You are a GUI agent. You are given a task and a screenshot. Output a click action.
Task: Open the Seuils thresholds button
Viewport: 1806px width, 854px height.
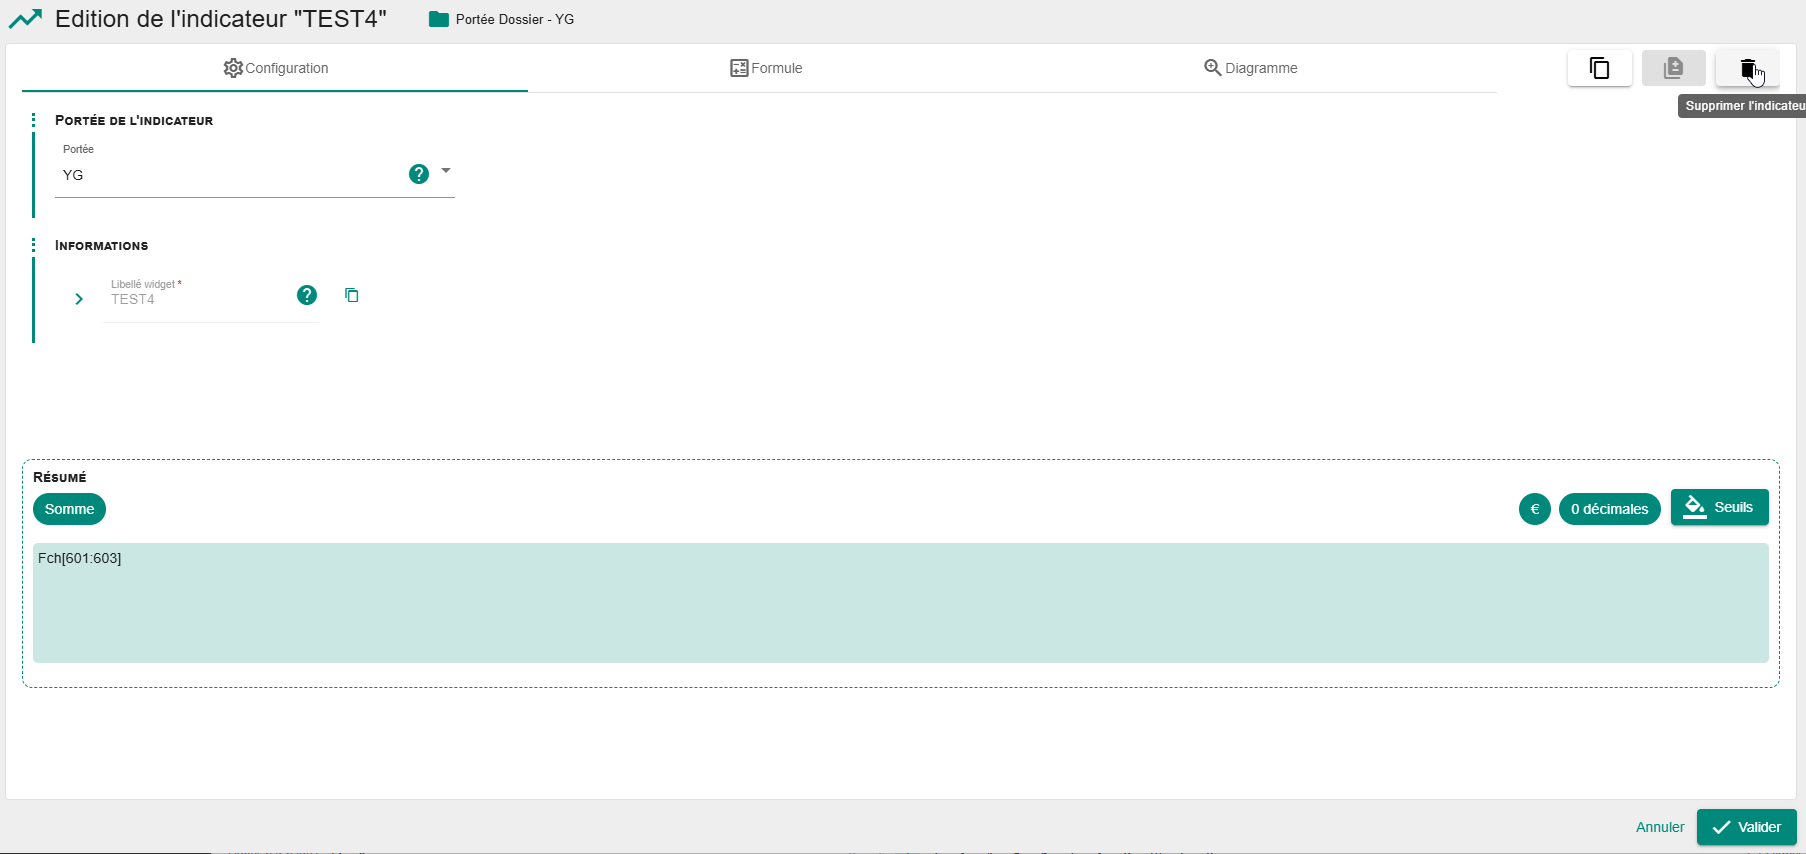[1719, 507]
